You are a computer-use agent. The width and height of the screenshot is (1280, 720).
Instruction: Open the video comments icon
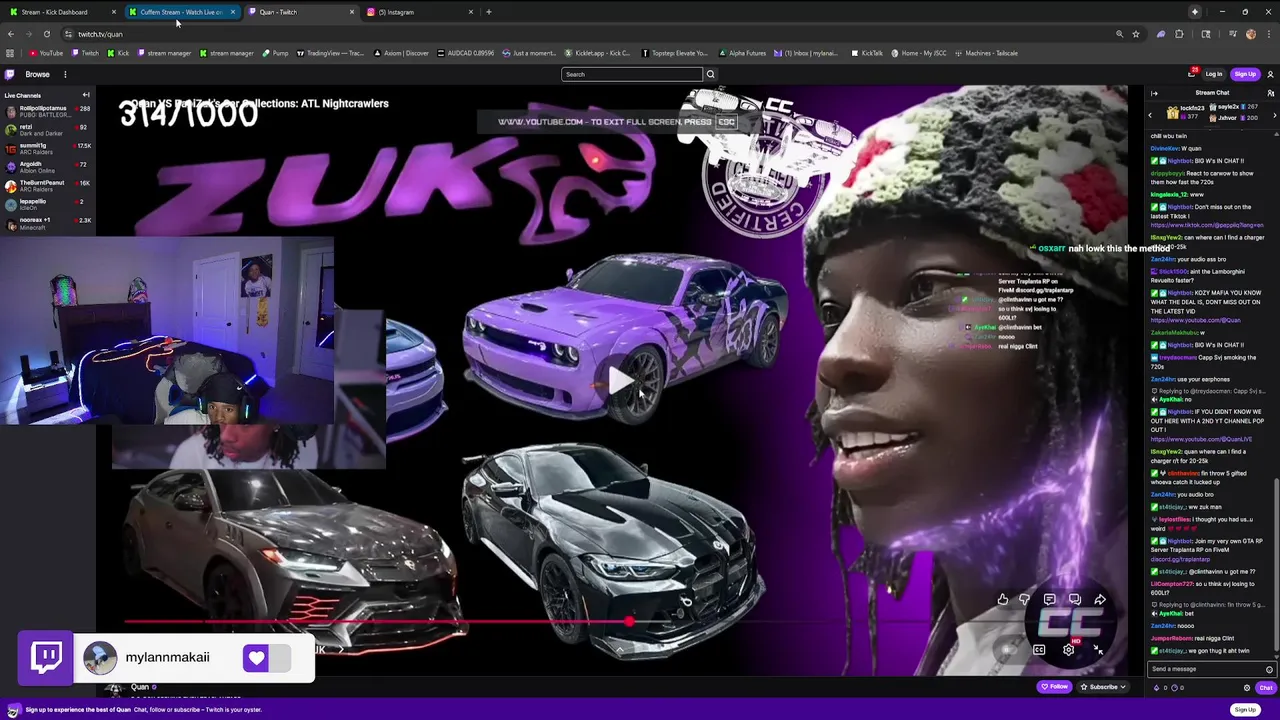[1049, 600]
